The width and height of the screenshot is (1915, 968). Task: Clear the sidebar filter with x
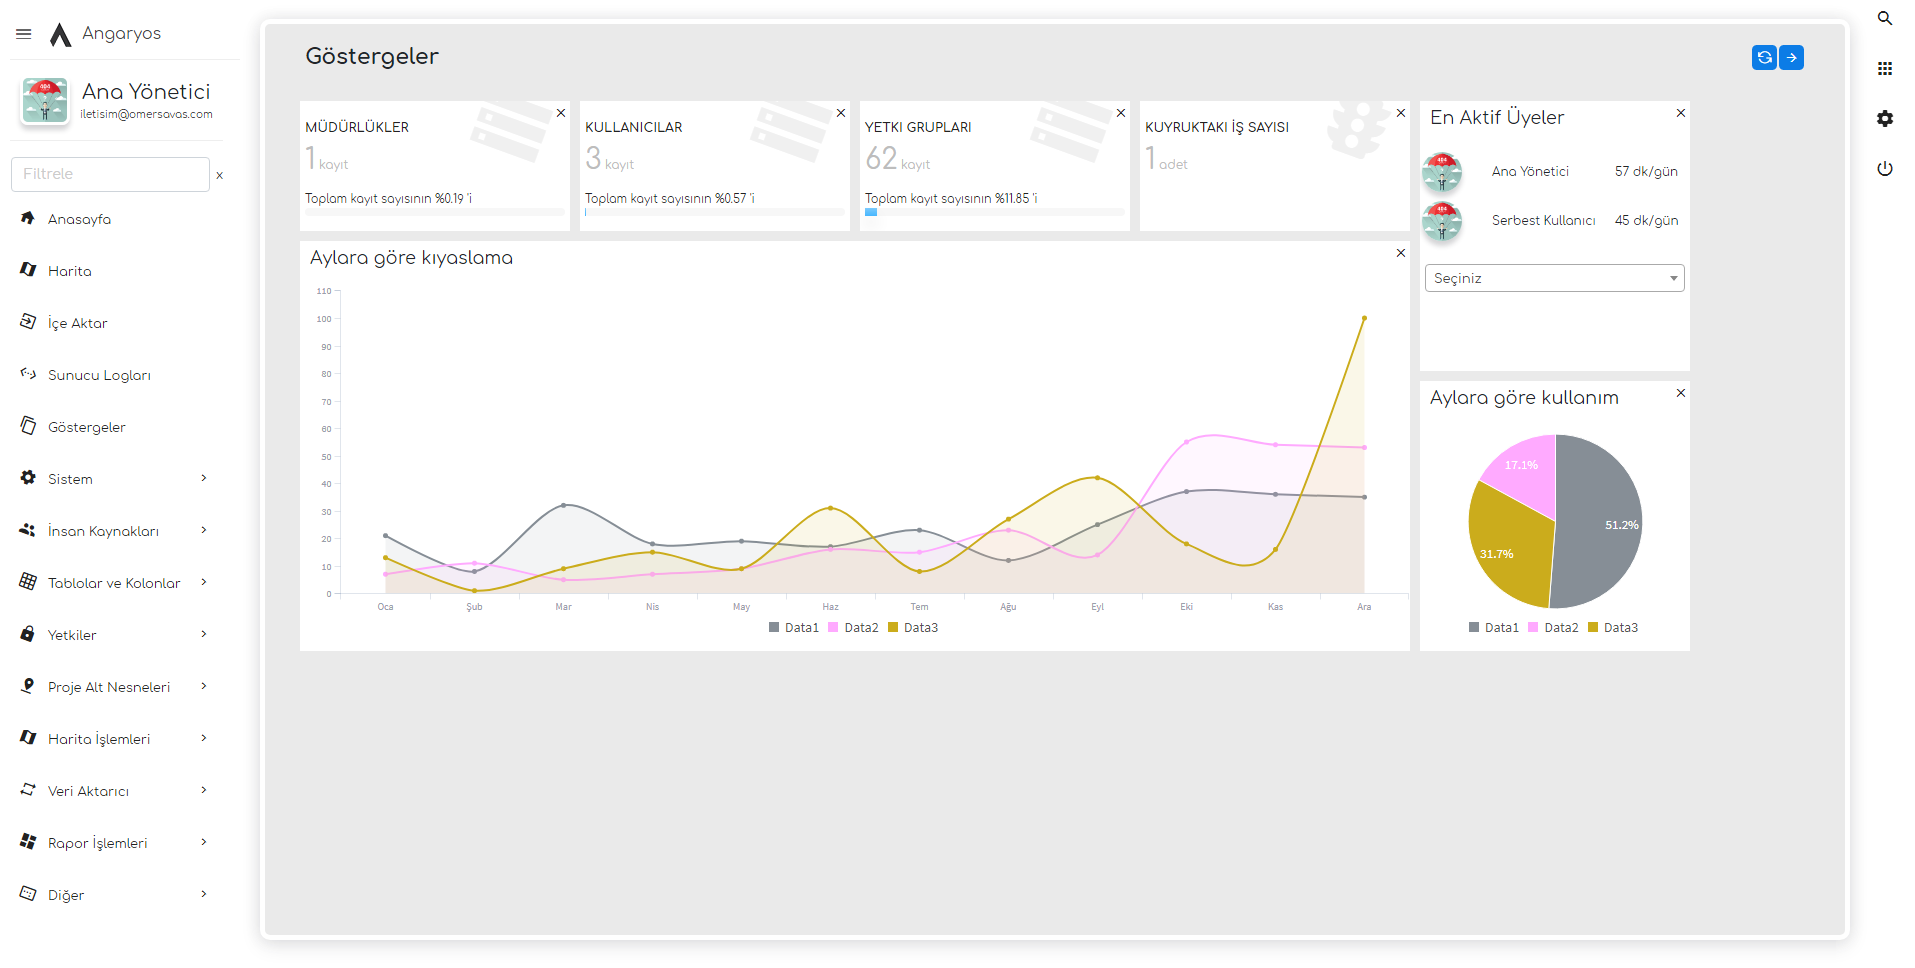(219, 176)
